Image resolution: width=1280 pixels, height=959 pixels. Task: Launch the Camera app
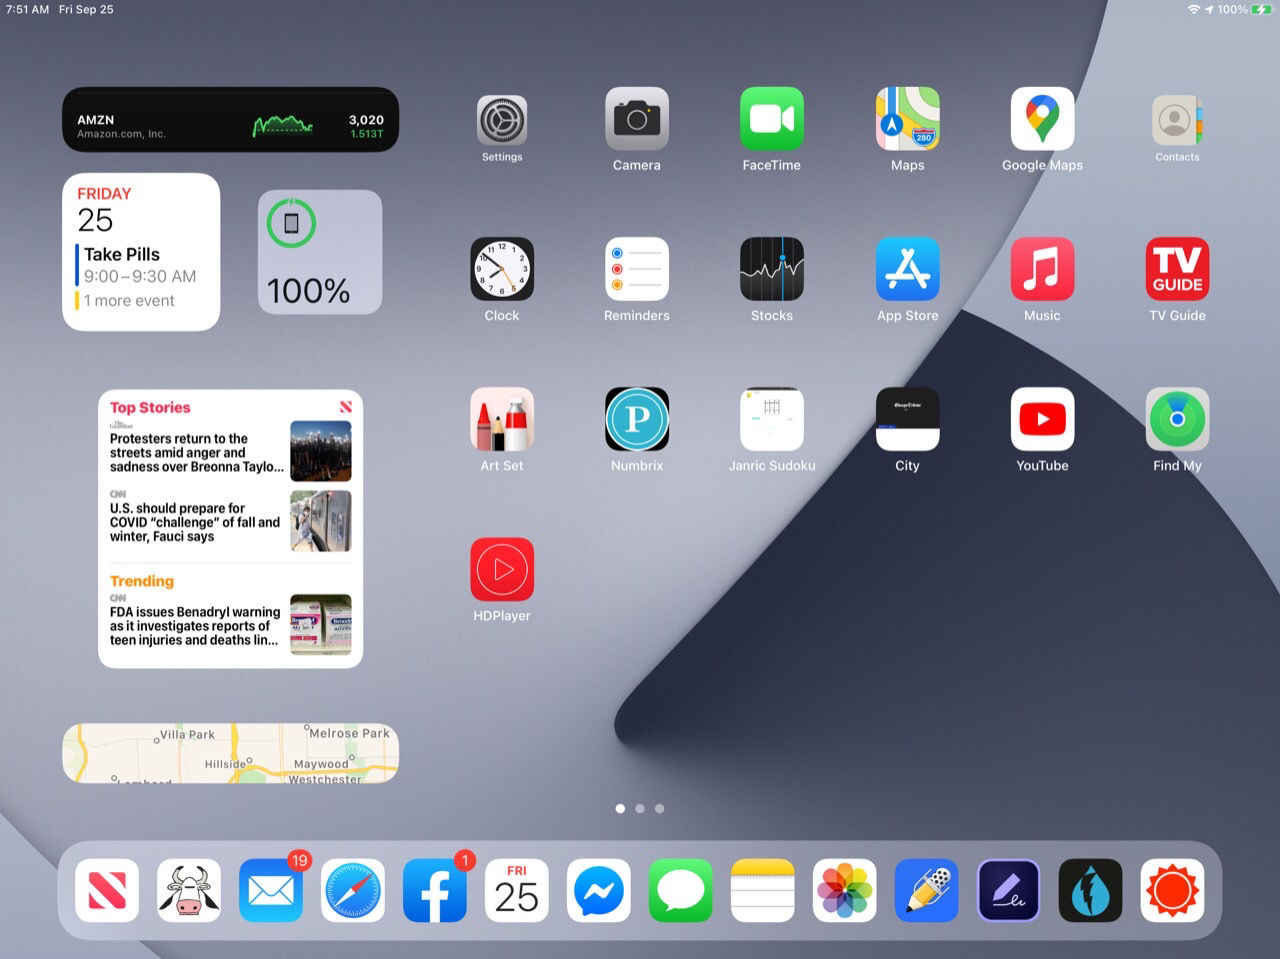click(637, 119)
